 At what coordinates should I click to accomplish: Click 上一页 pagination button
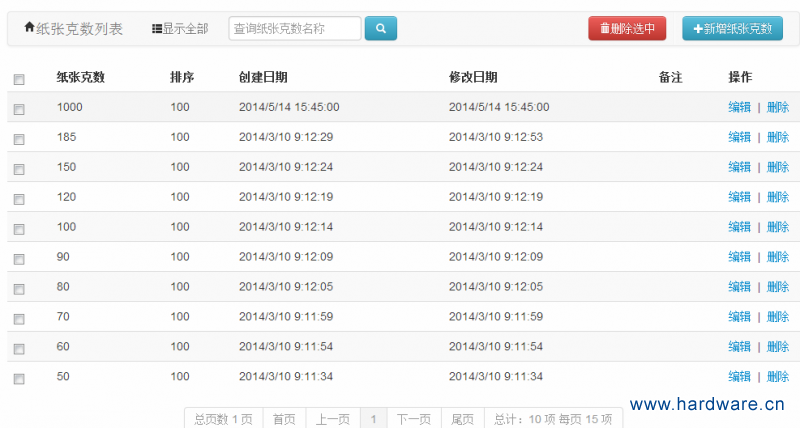[x=332, y=419]
